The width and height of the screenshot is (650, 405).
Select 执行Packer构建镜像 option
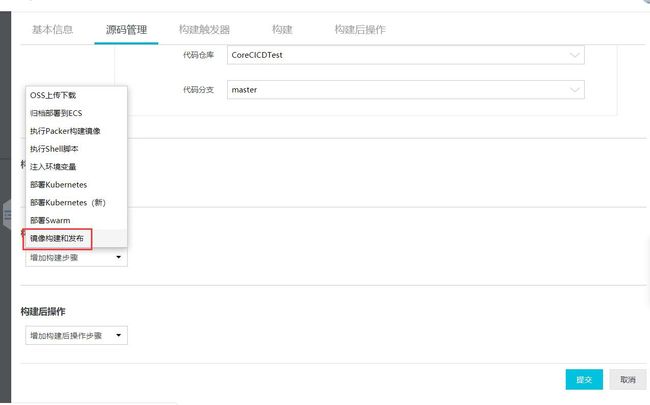(x=76, y=131)
